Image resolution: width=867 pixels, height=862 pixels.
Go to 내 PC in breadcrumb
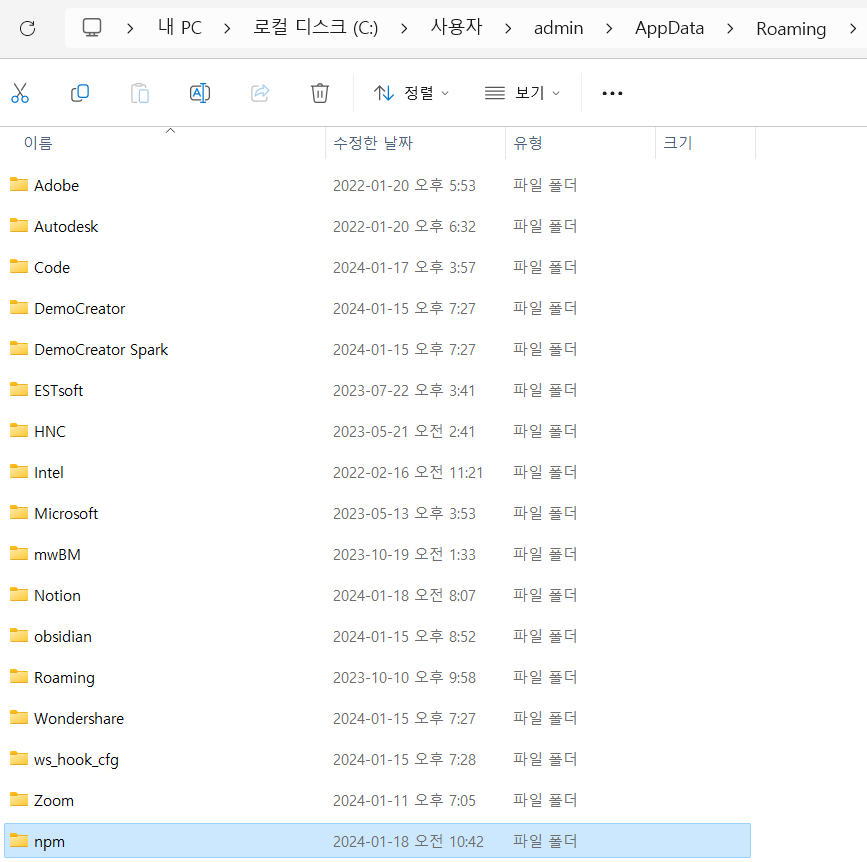(x=180, y=27)
